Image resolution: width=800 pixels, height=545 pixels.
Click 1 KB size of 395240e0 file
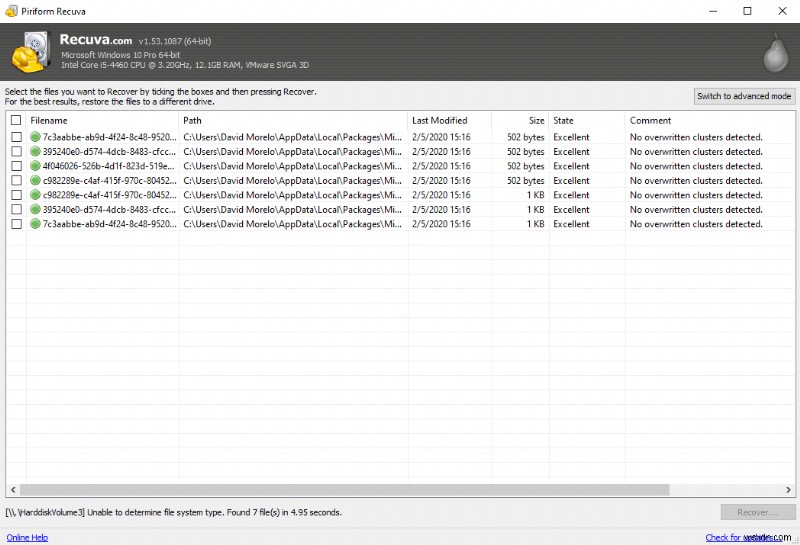coord(535,209)
